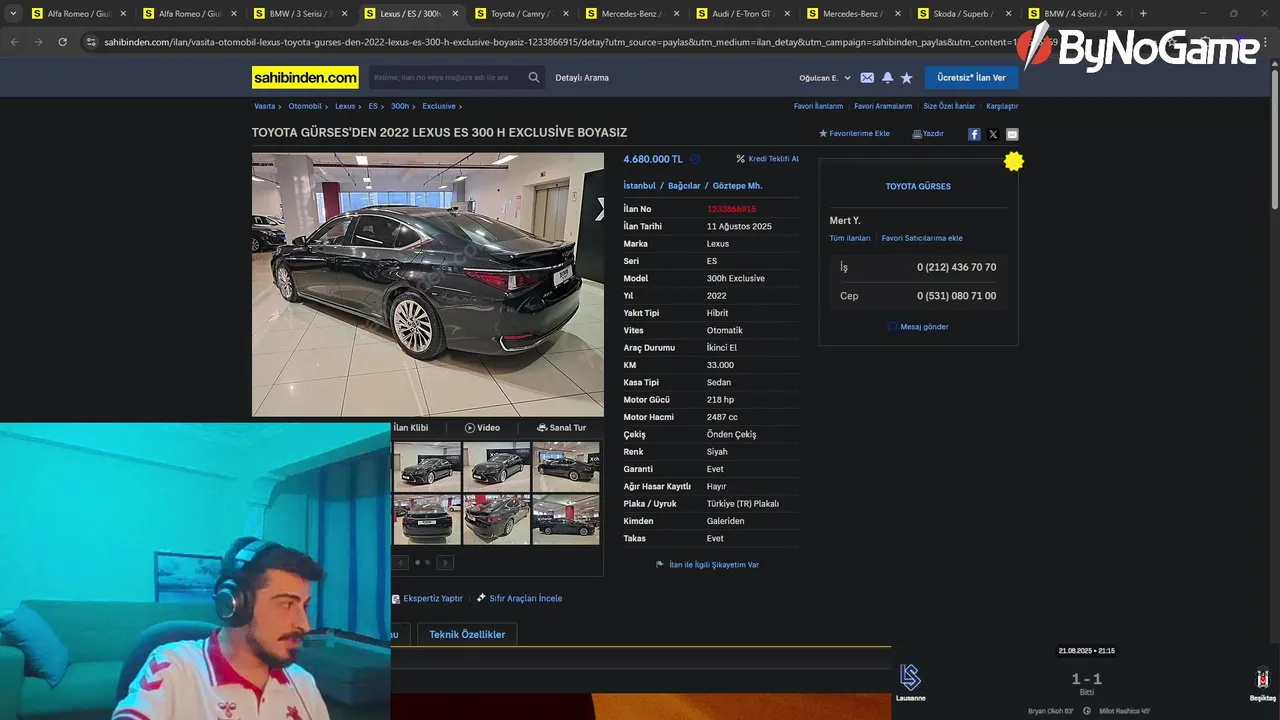Close the Toyota / Camry tab
The width and height of the screenshot is (1280, 720).
pyautogui.click(x=566, y=14)
